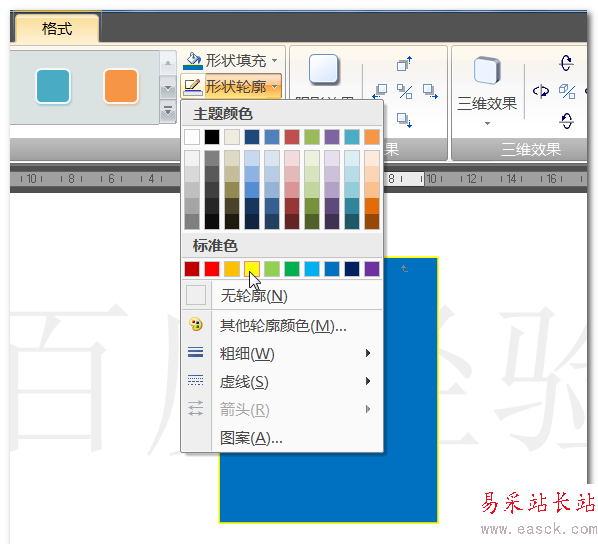Click the dashed lines icon
Viewport: 598px width, 544px height.
pyautogui.click(x=196, y=380)
